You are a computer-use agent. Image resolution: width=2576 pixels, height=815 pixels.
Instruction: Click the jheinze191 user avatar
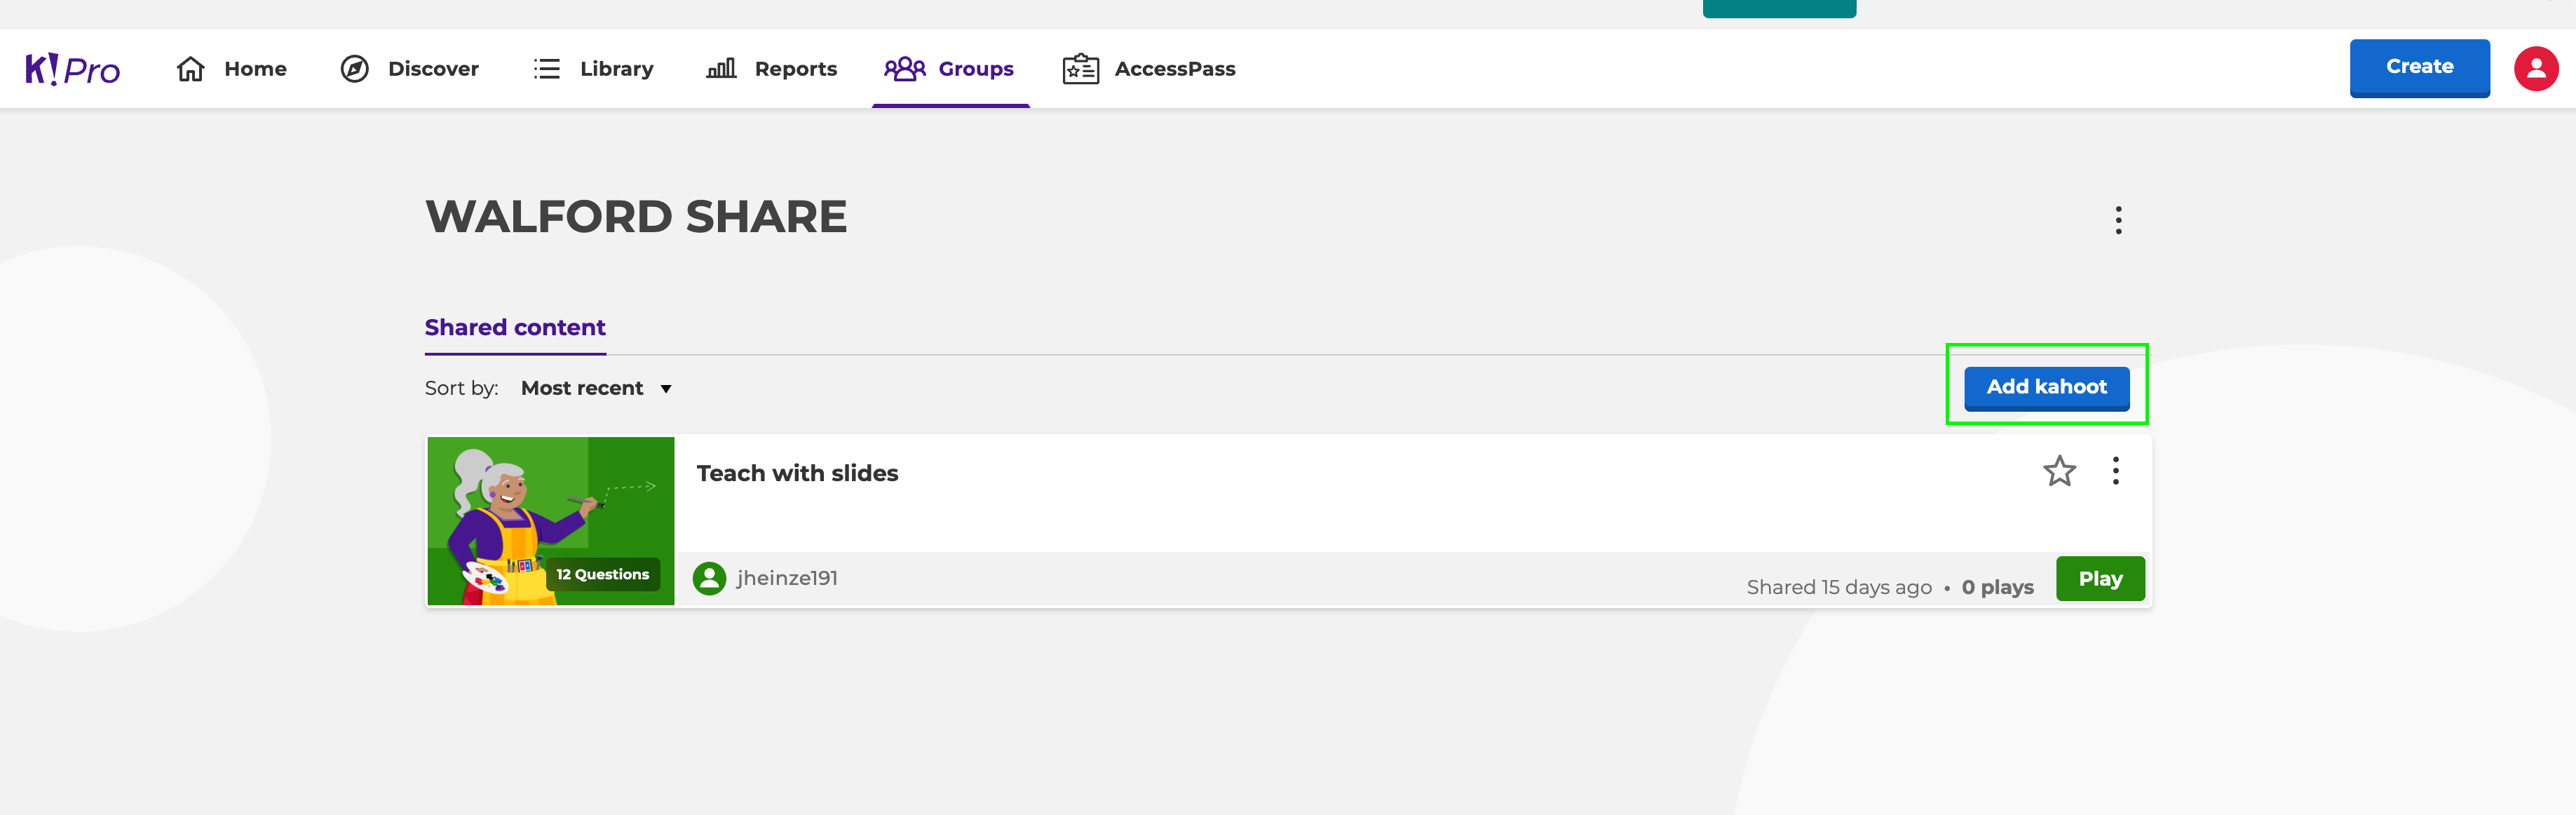coord(709,579)
